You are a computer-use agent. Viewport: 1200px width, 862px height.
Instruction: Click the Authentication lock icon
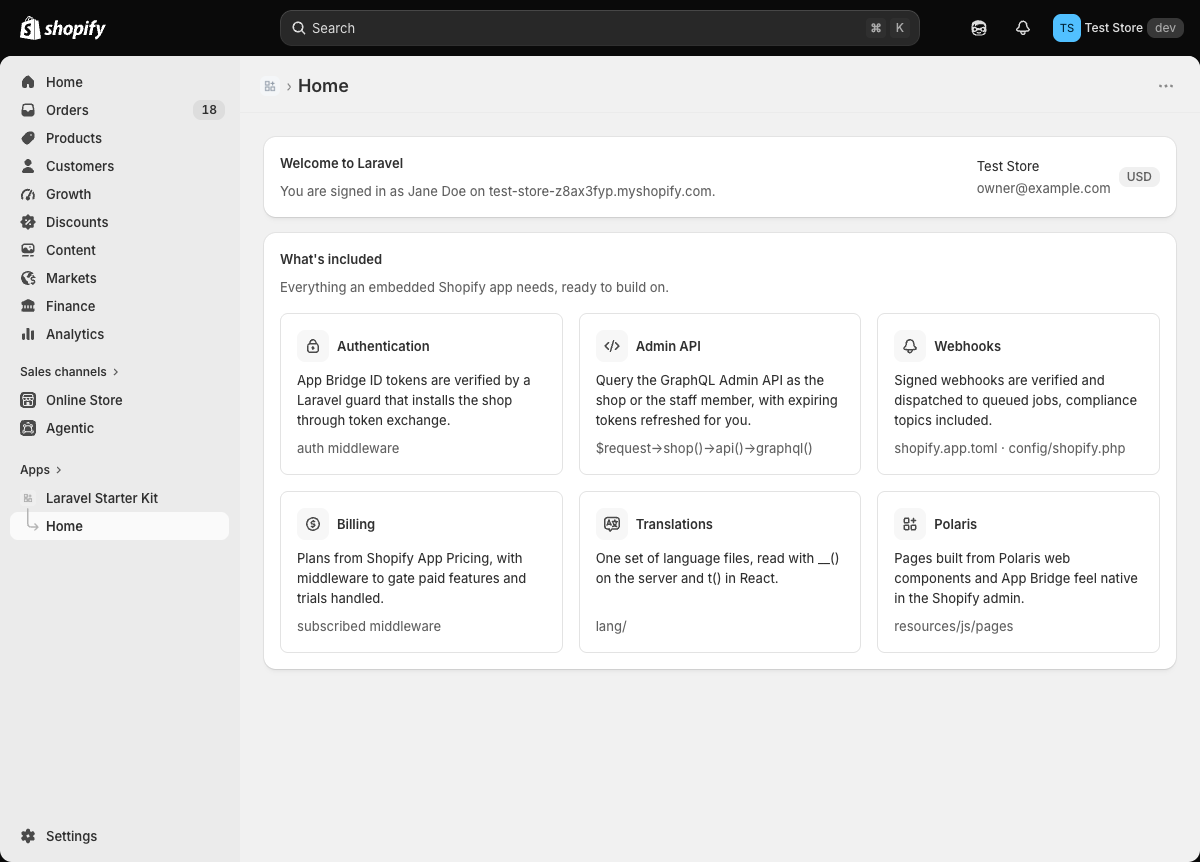[313, 346]
